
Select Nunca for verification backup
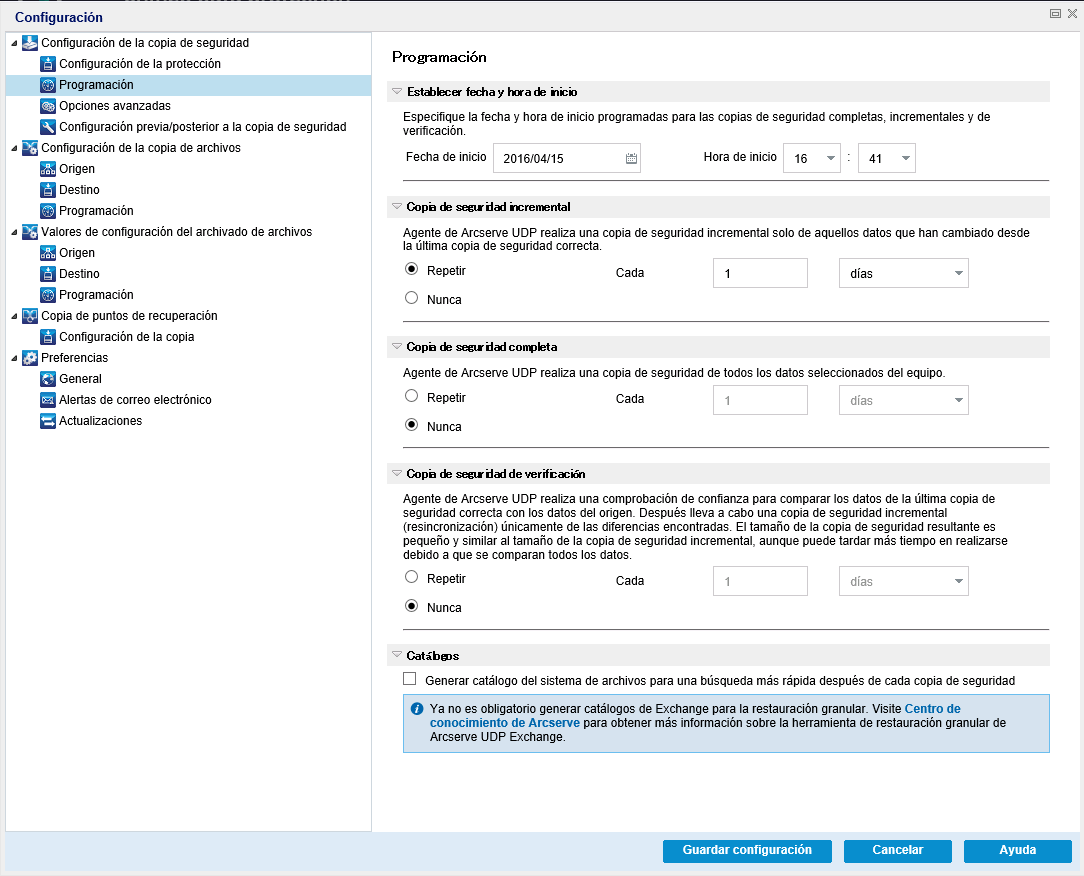click(411, 606)
